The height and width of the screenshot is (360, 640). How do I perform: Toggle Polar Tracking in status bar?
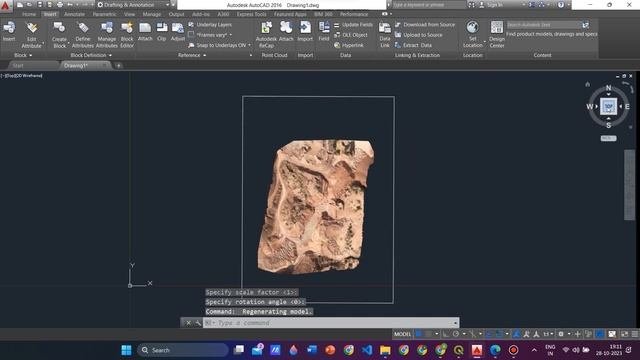tap(456, 334)
